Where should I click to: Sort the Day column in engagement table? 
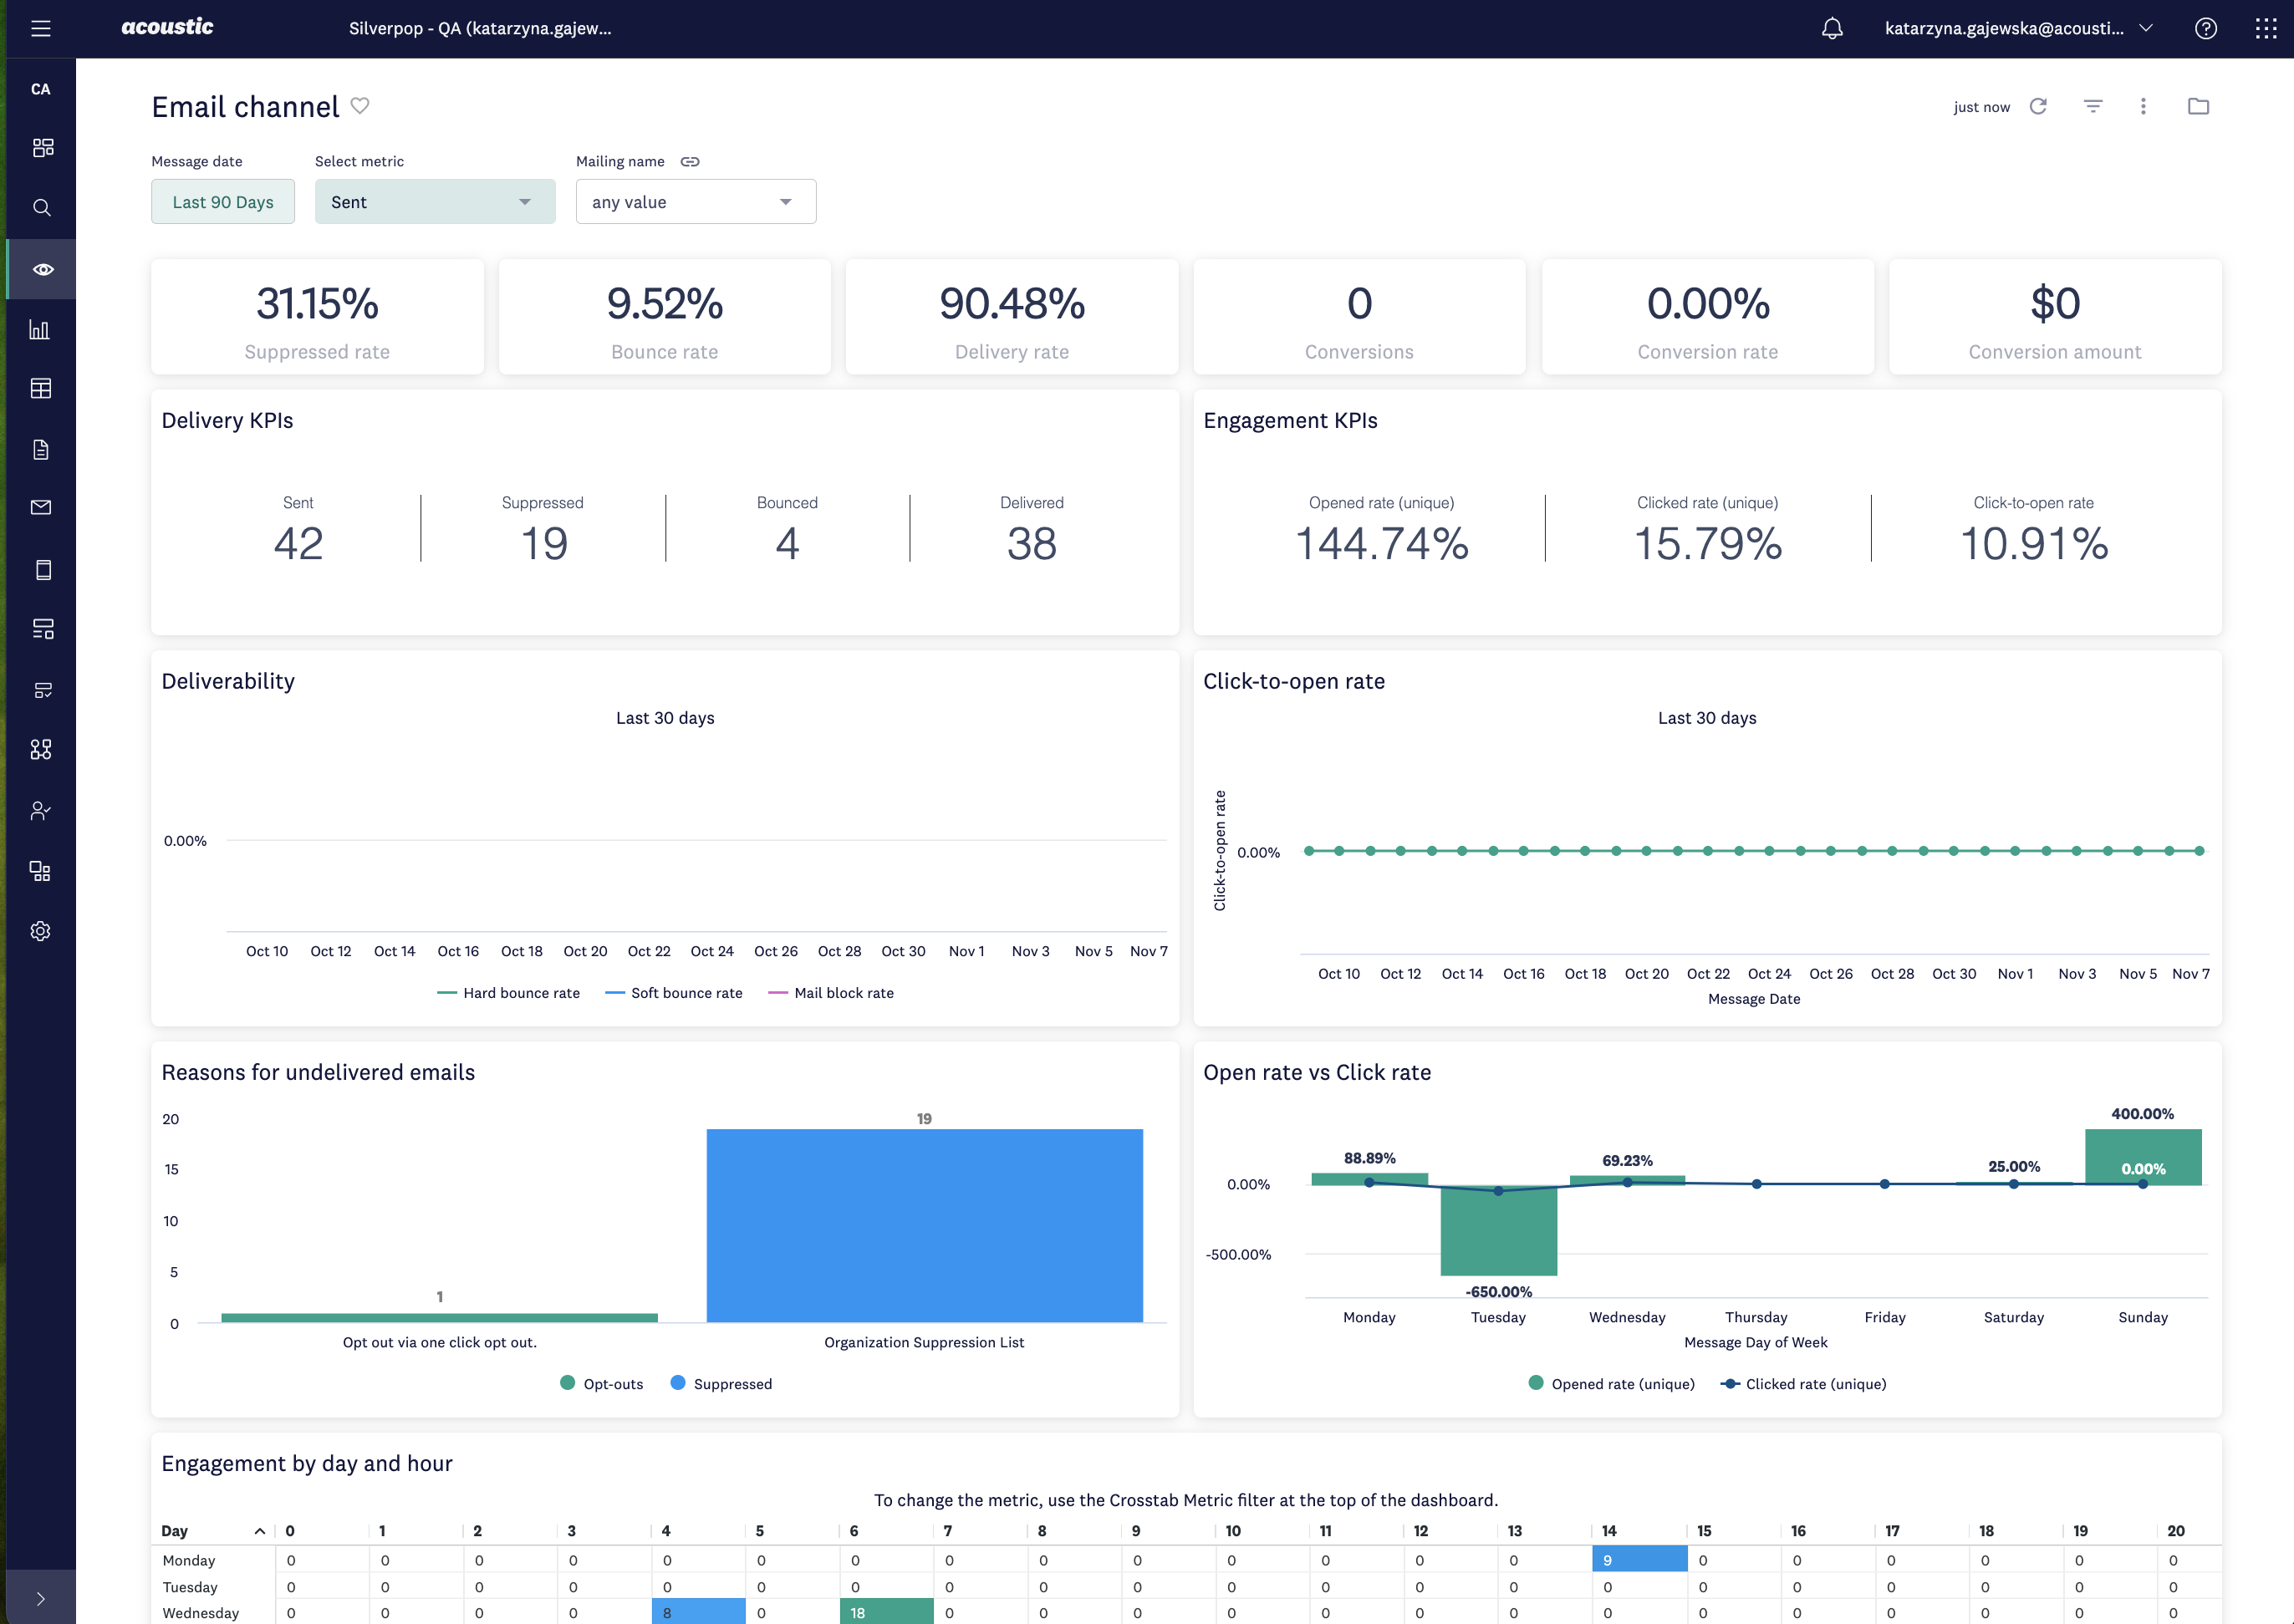(x=213, y=1531)
